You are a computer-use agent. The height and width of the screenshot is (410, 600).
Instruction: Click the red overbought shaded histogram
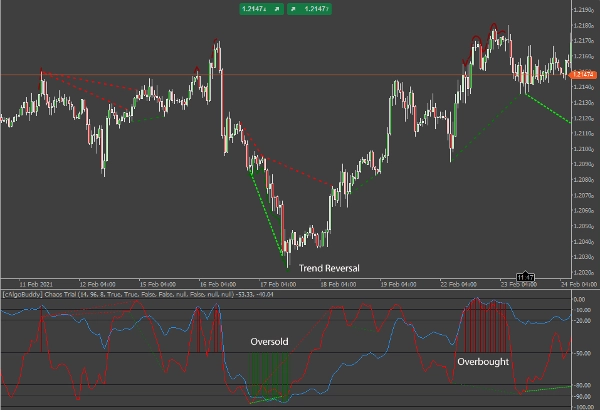490,325
